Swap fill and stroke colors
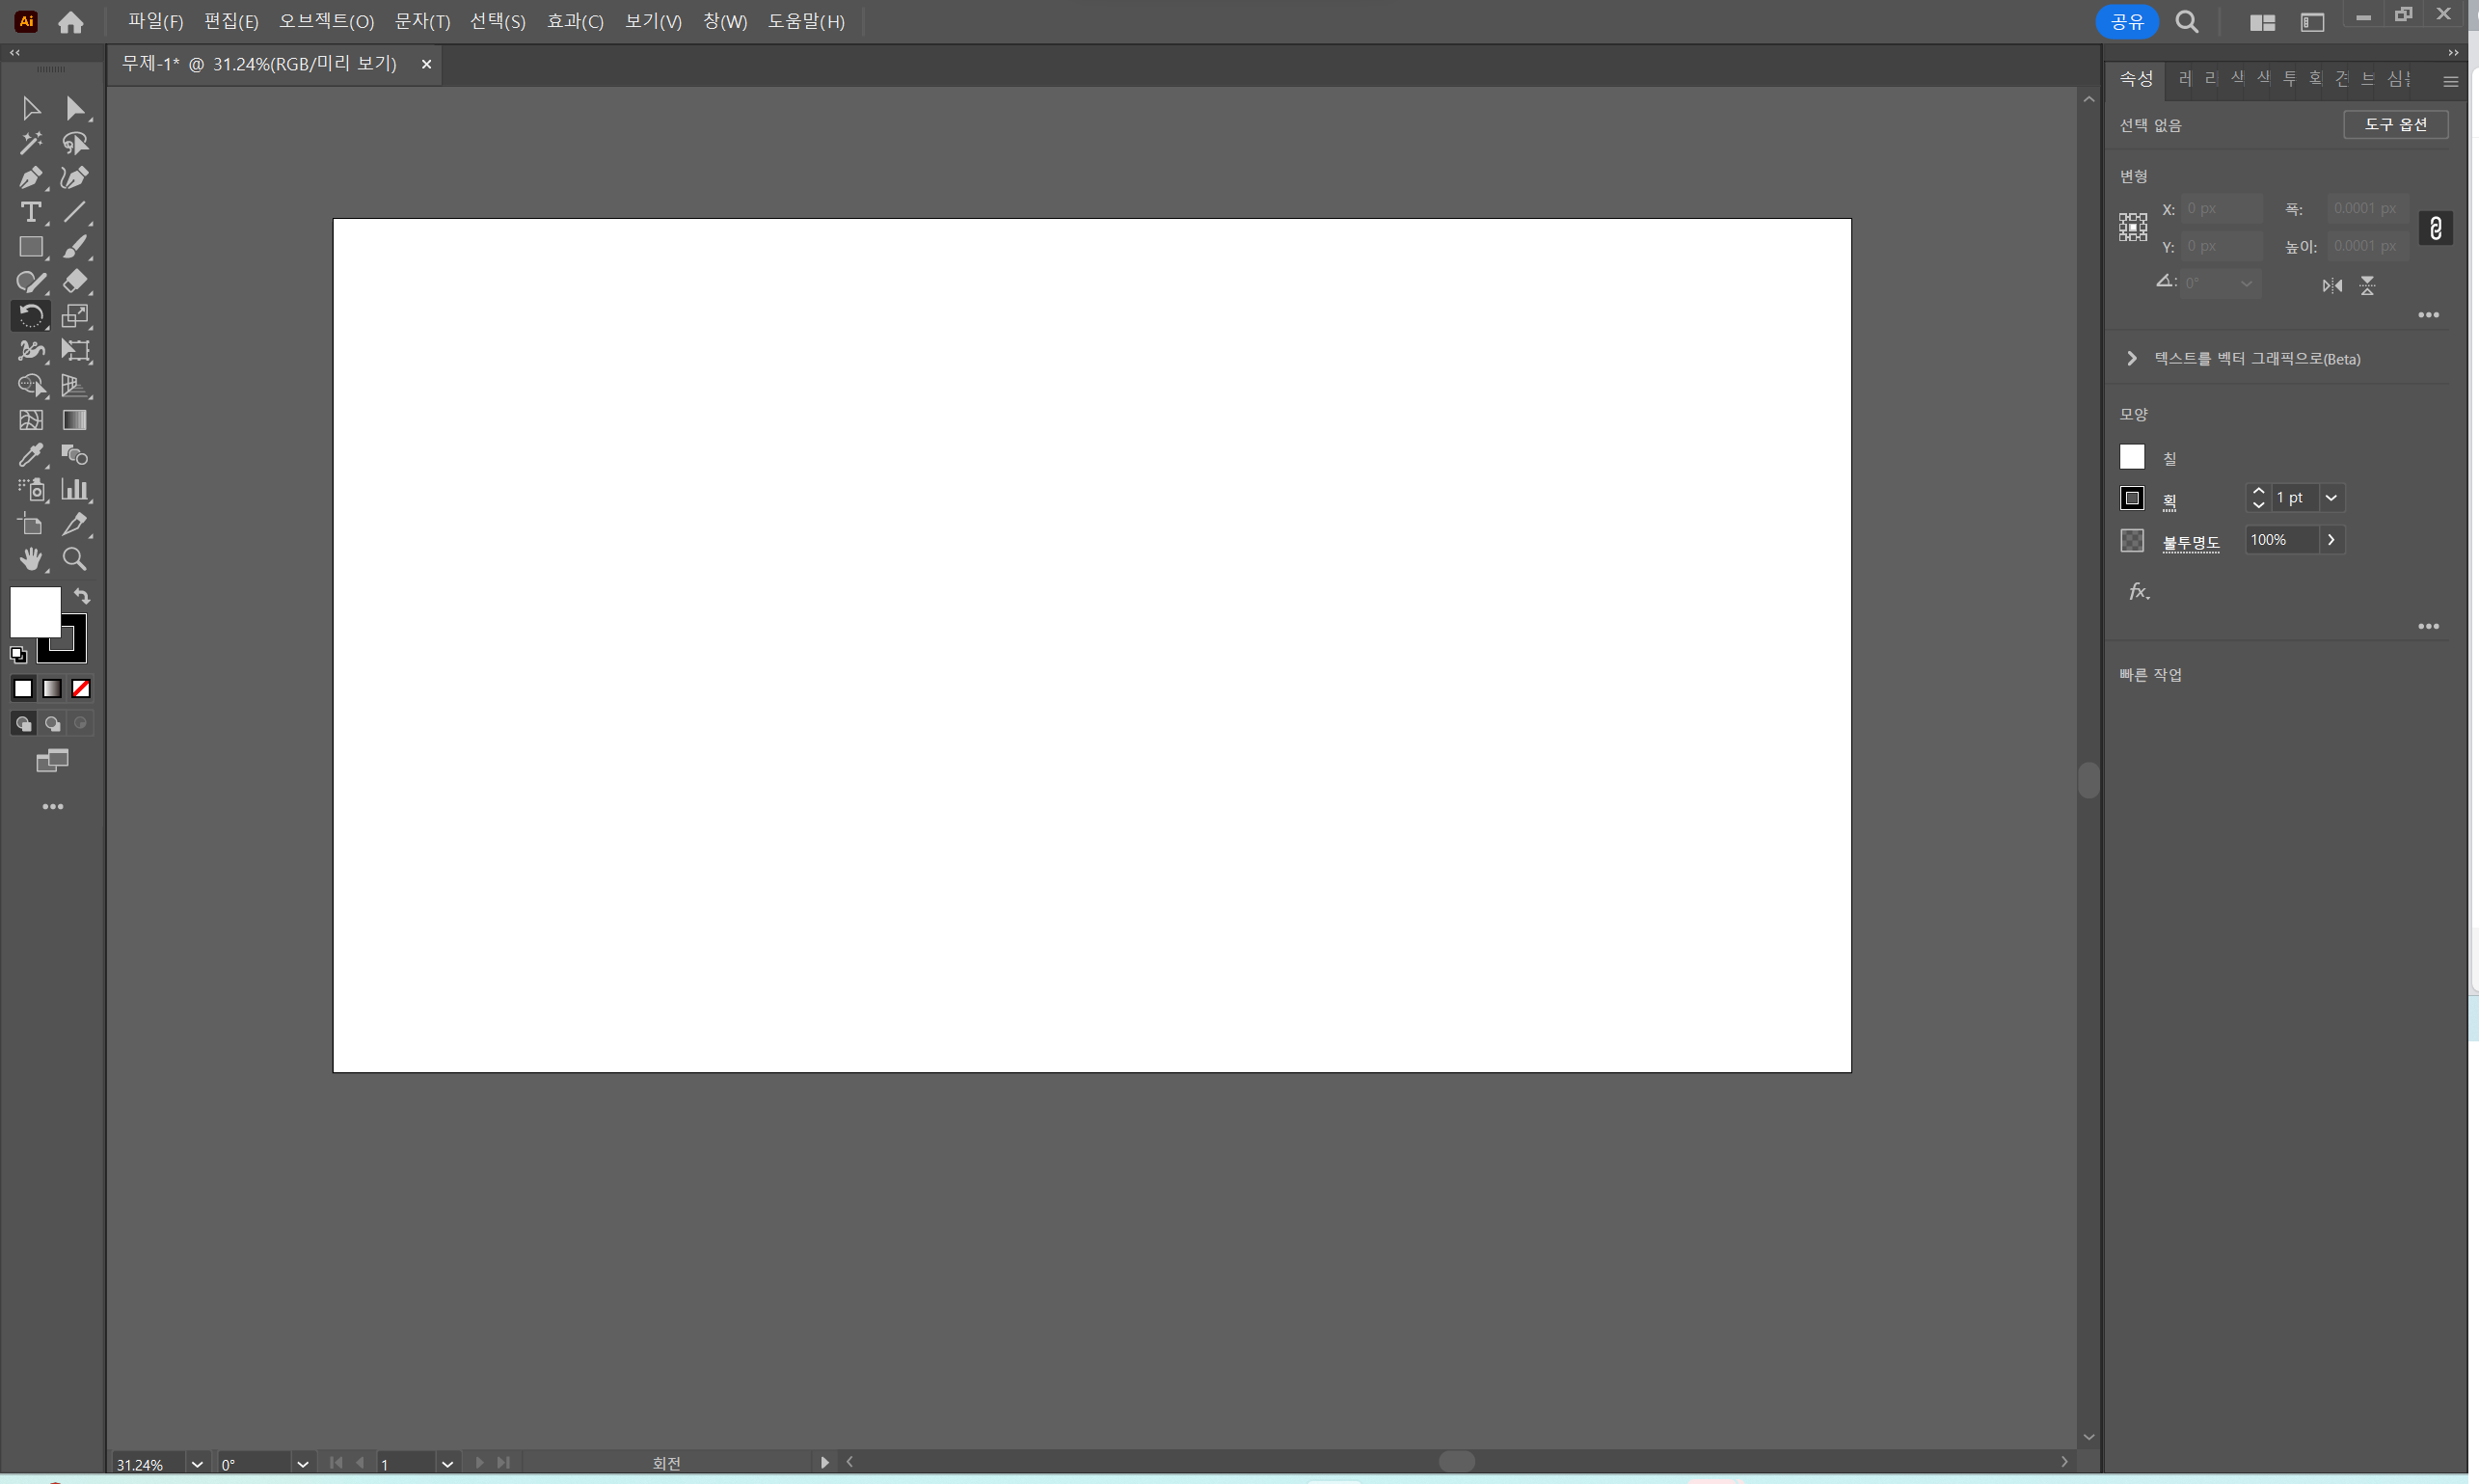Screen dimensions: 2479x1484 82,596
